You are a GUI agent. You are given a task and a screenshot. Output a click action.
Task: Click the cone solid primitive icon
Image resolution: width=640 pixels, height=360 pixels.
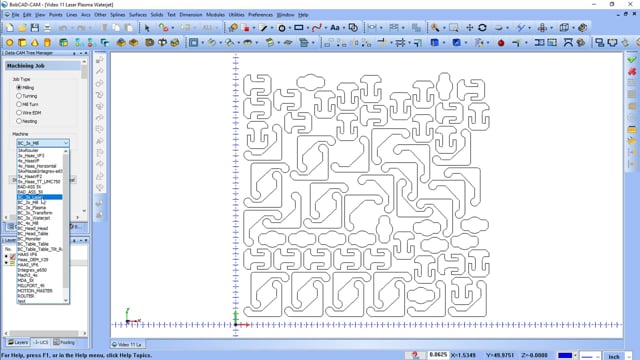(x=35, y=42)
